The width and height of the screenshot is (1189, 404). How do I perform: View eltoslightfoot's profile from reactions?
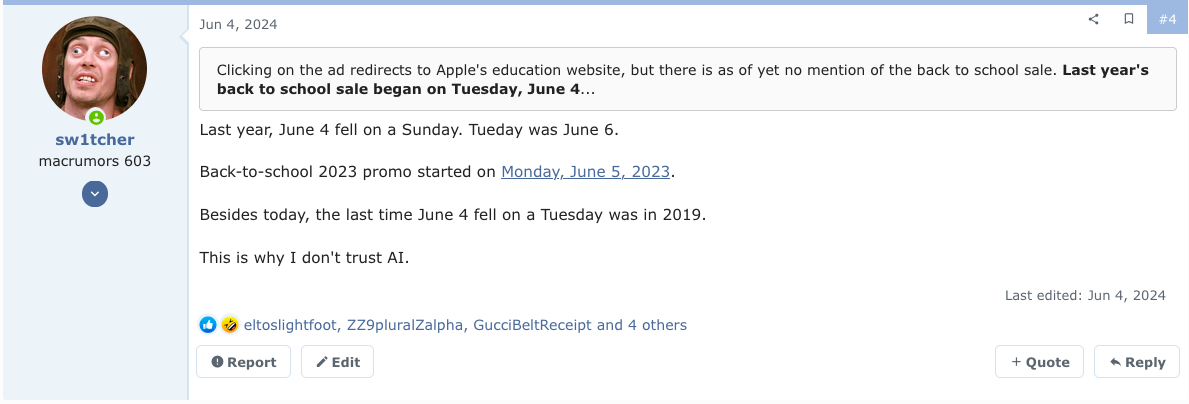coord(289,325)
